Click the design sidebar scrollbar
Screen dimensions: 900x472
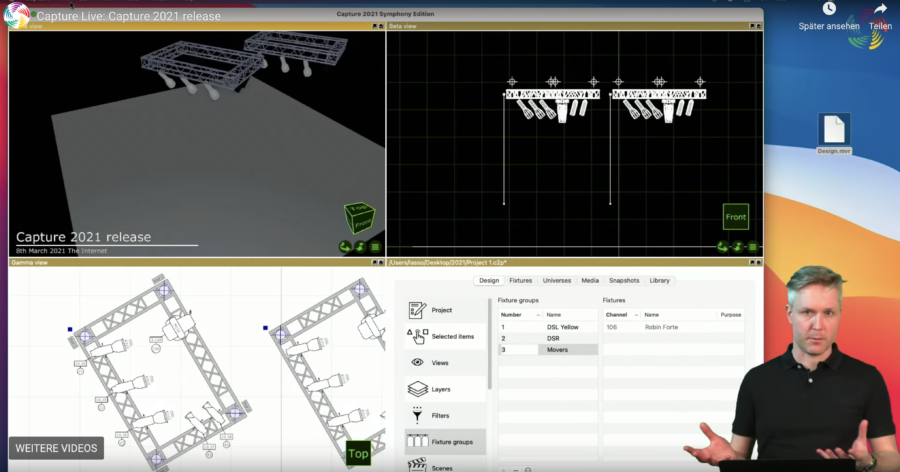490,345
